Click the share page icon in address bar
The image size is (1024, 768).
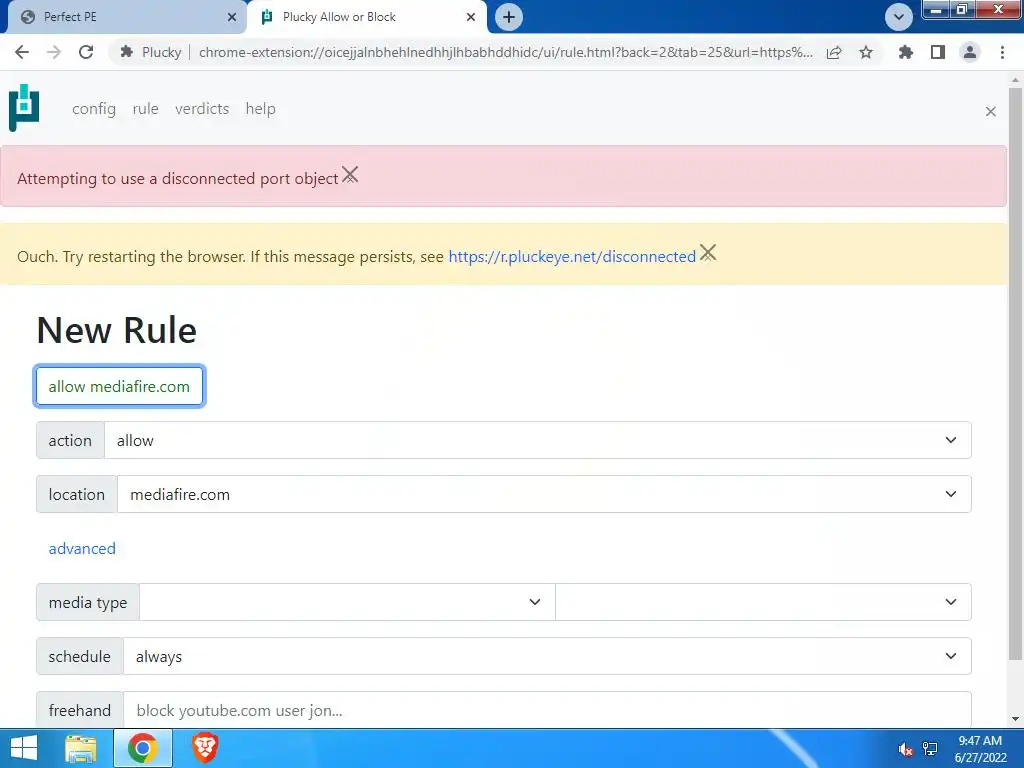[834, 52]
